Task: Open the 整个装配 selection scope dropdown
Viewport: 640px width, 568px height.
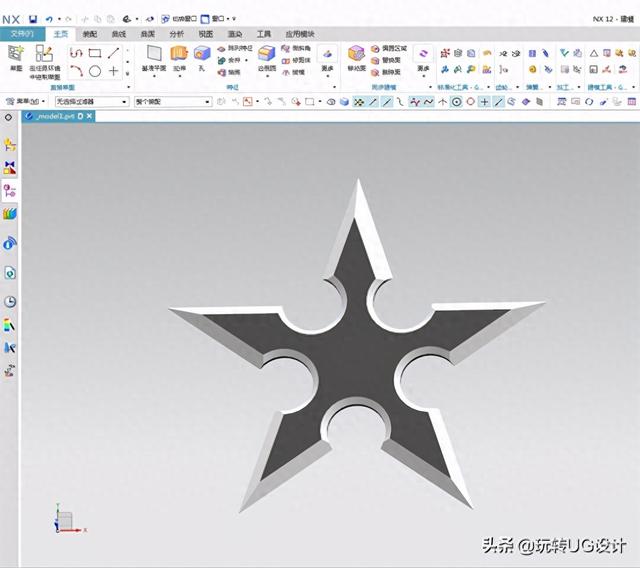Action: (x=173, y=102)
